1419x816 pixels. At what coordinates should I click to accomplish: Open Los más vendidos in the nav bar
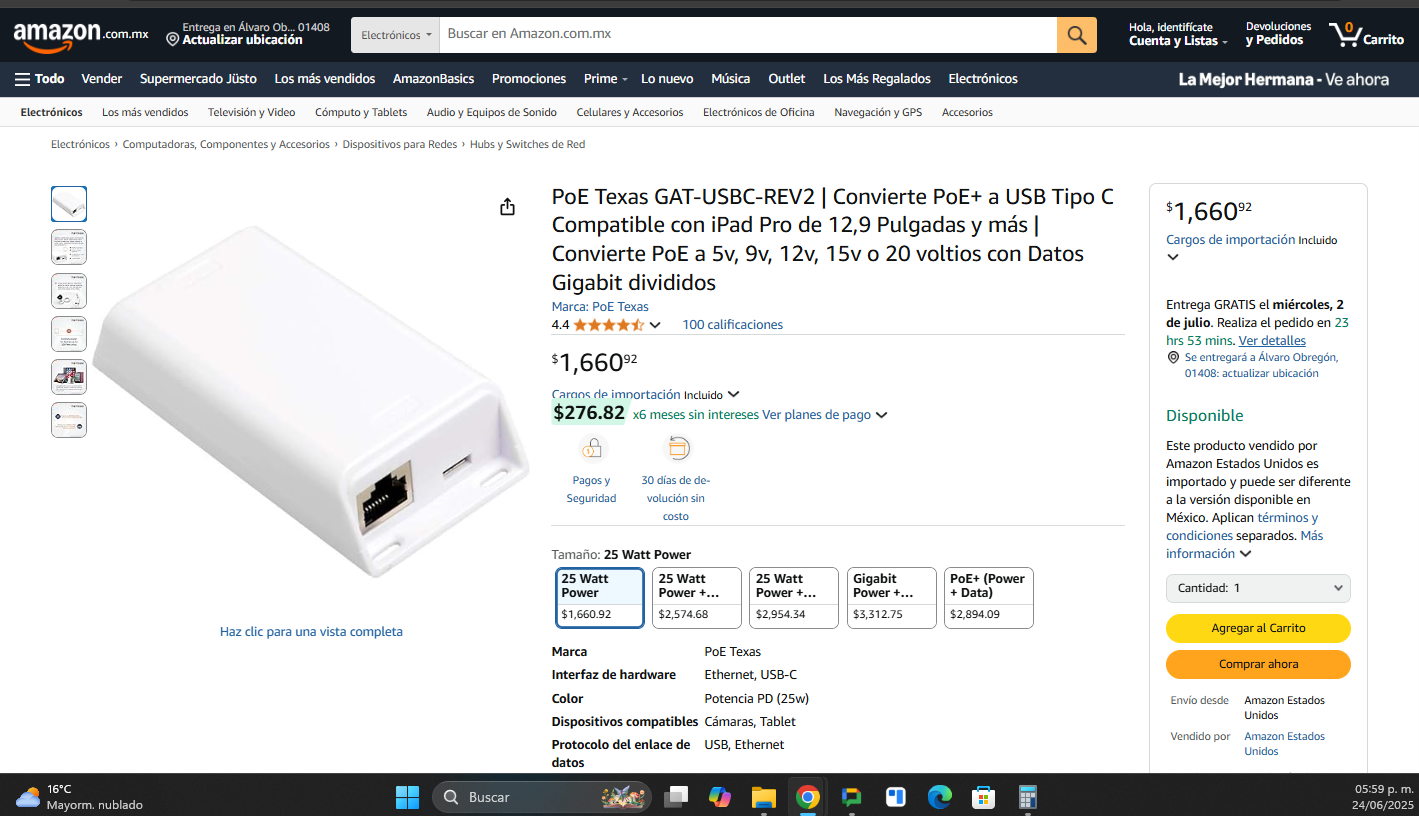click(x=325, y=79)
